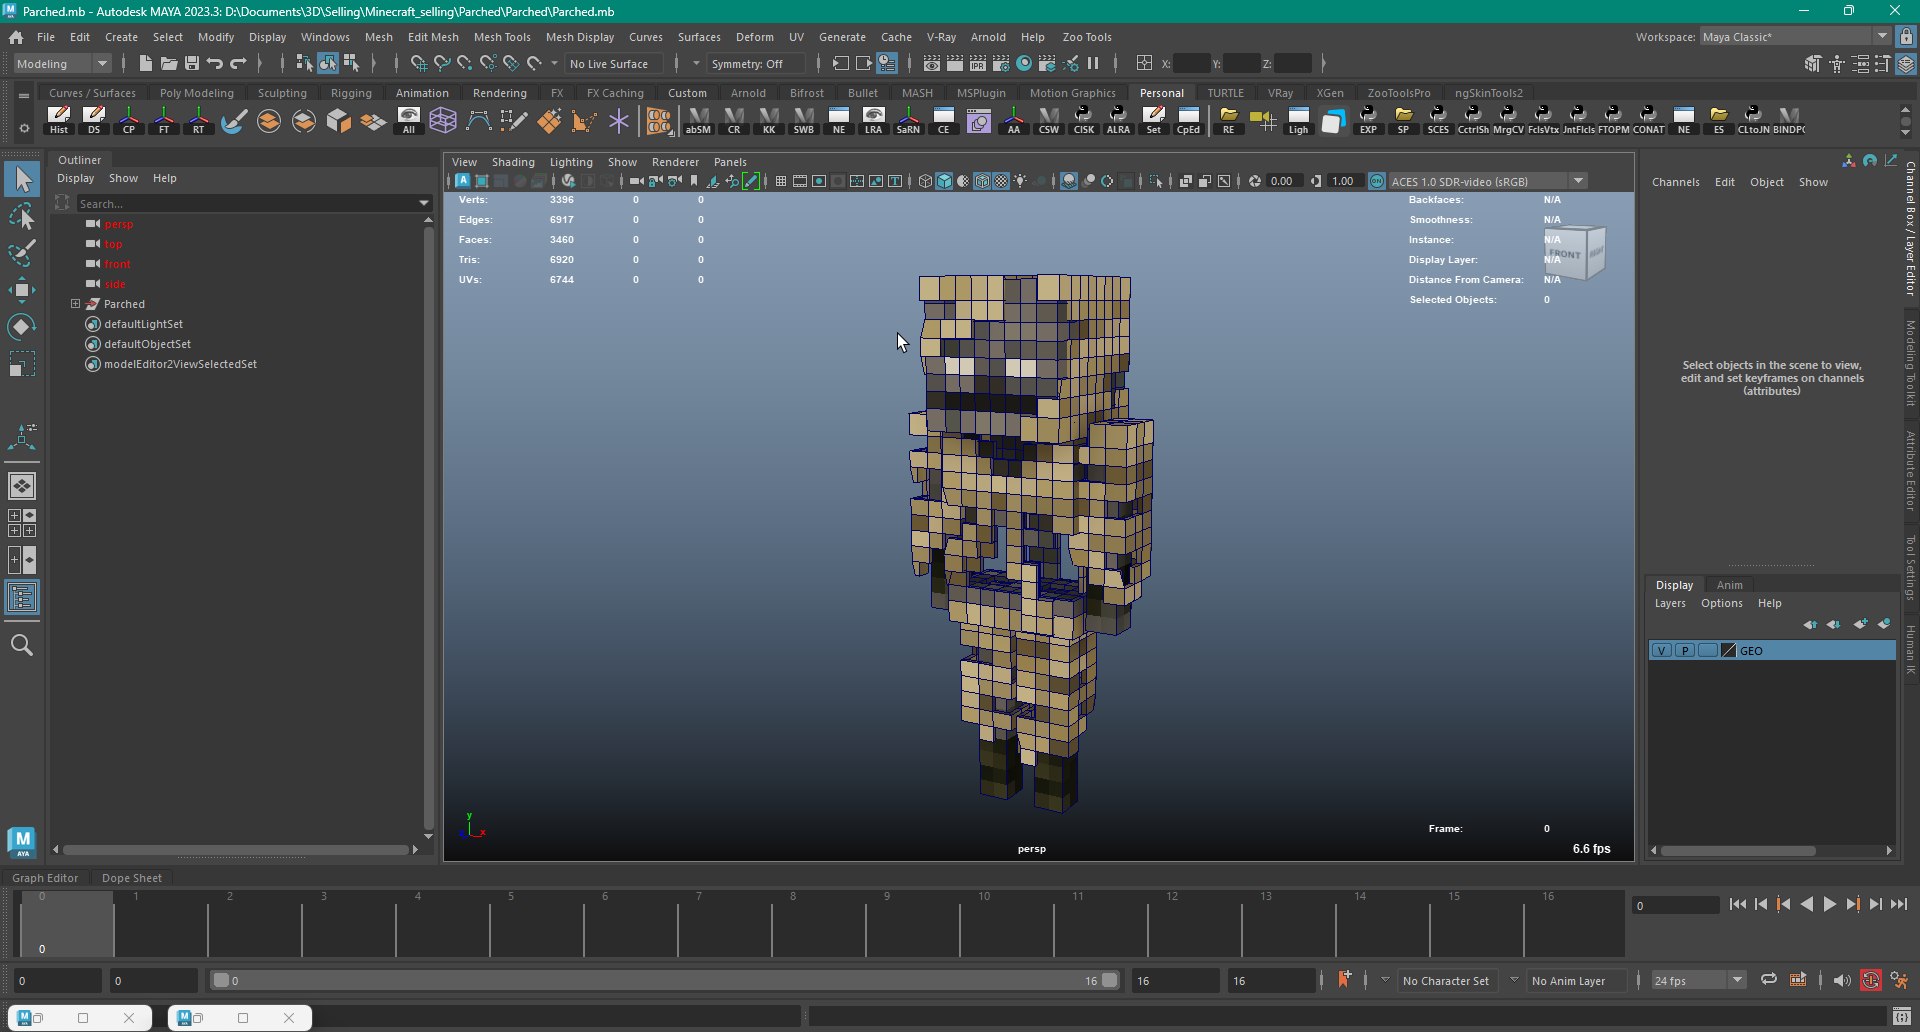Open the Mesh Tools menu

(502, 37)
